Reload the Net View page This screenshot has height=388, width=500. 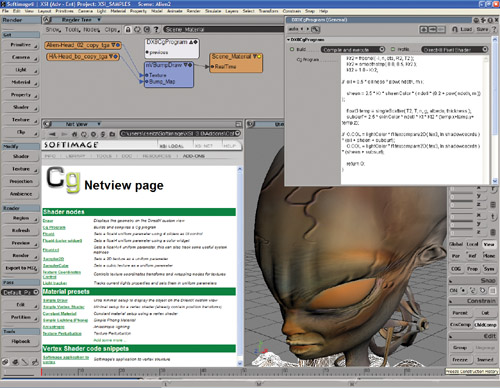pos(84,134)
